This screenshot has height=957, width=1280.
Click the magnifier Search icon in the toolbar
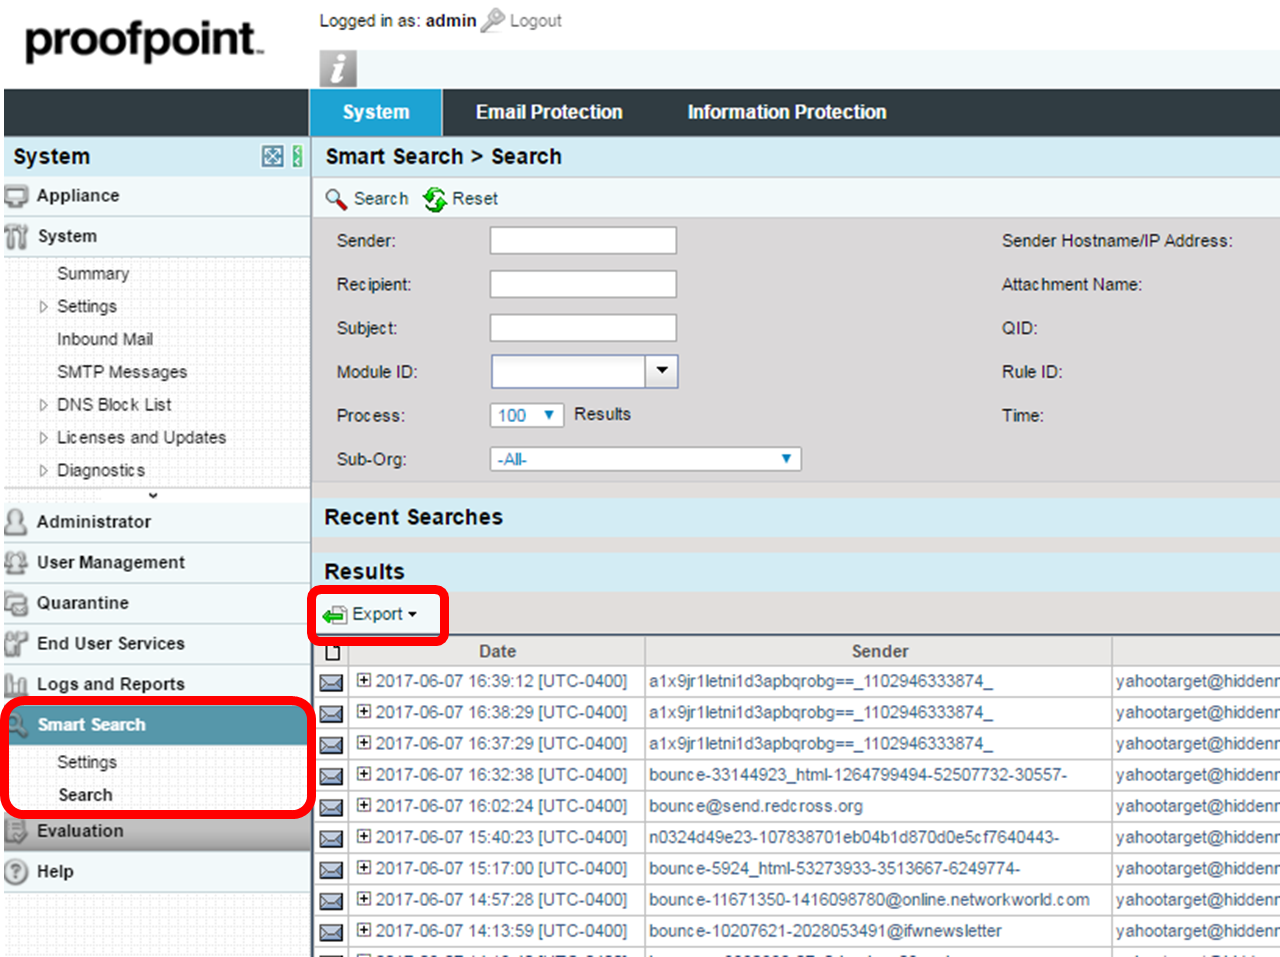click(336, 199)
